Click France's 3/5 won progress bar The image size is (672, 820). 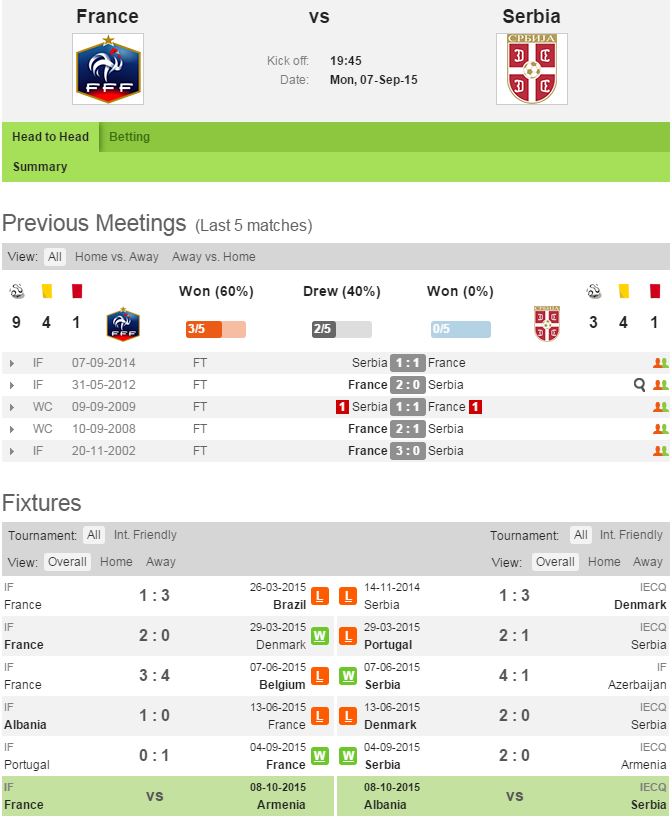click(x=215, y=329)
